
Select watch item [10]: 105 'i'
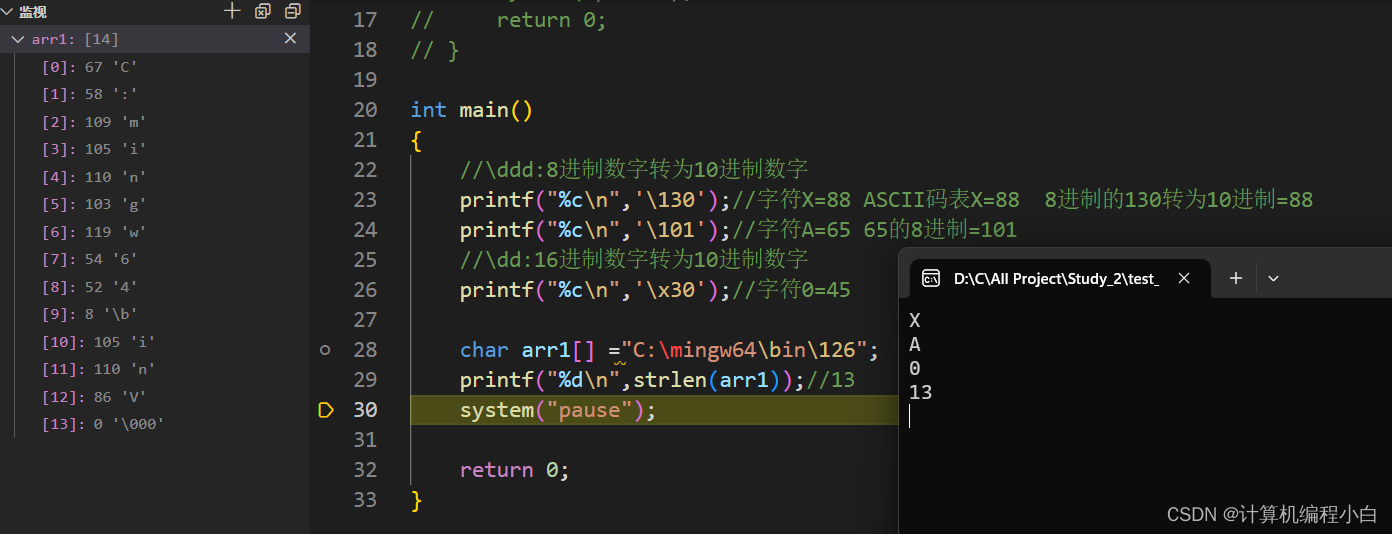99,342
